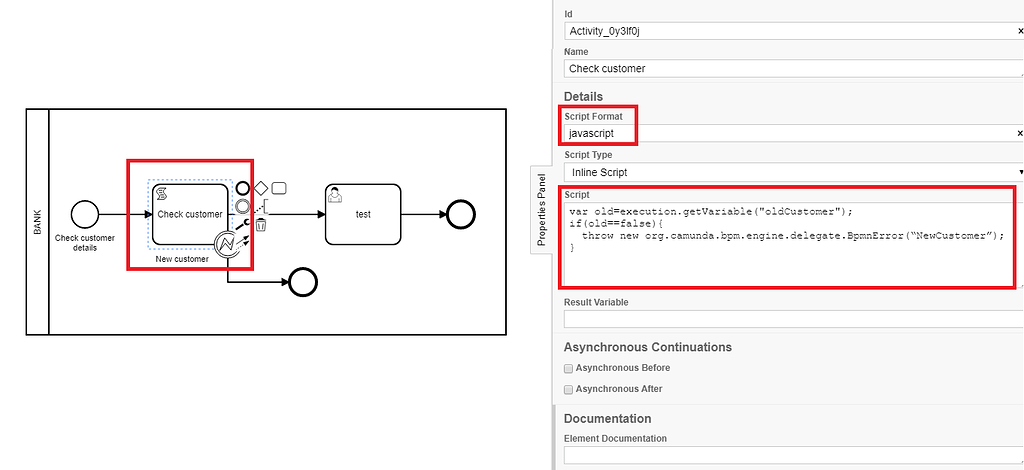The width and height of the screenshot is (1024, 470).
Task: Select end event after test task
Action: 461,214
